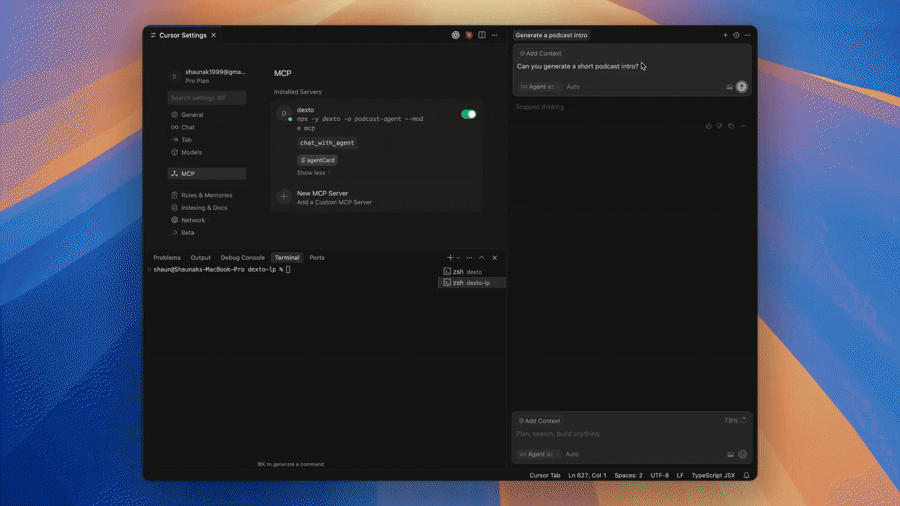Close the Cursor Settings tab
This screenshot has height=506, width=900.
click(x=214, y=35)
